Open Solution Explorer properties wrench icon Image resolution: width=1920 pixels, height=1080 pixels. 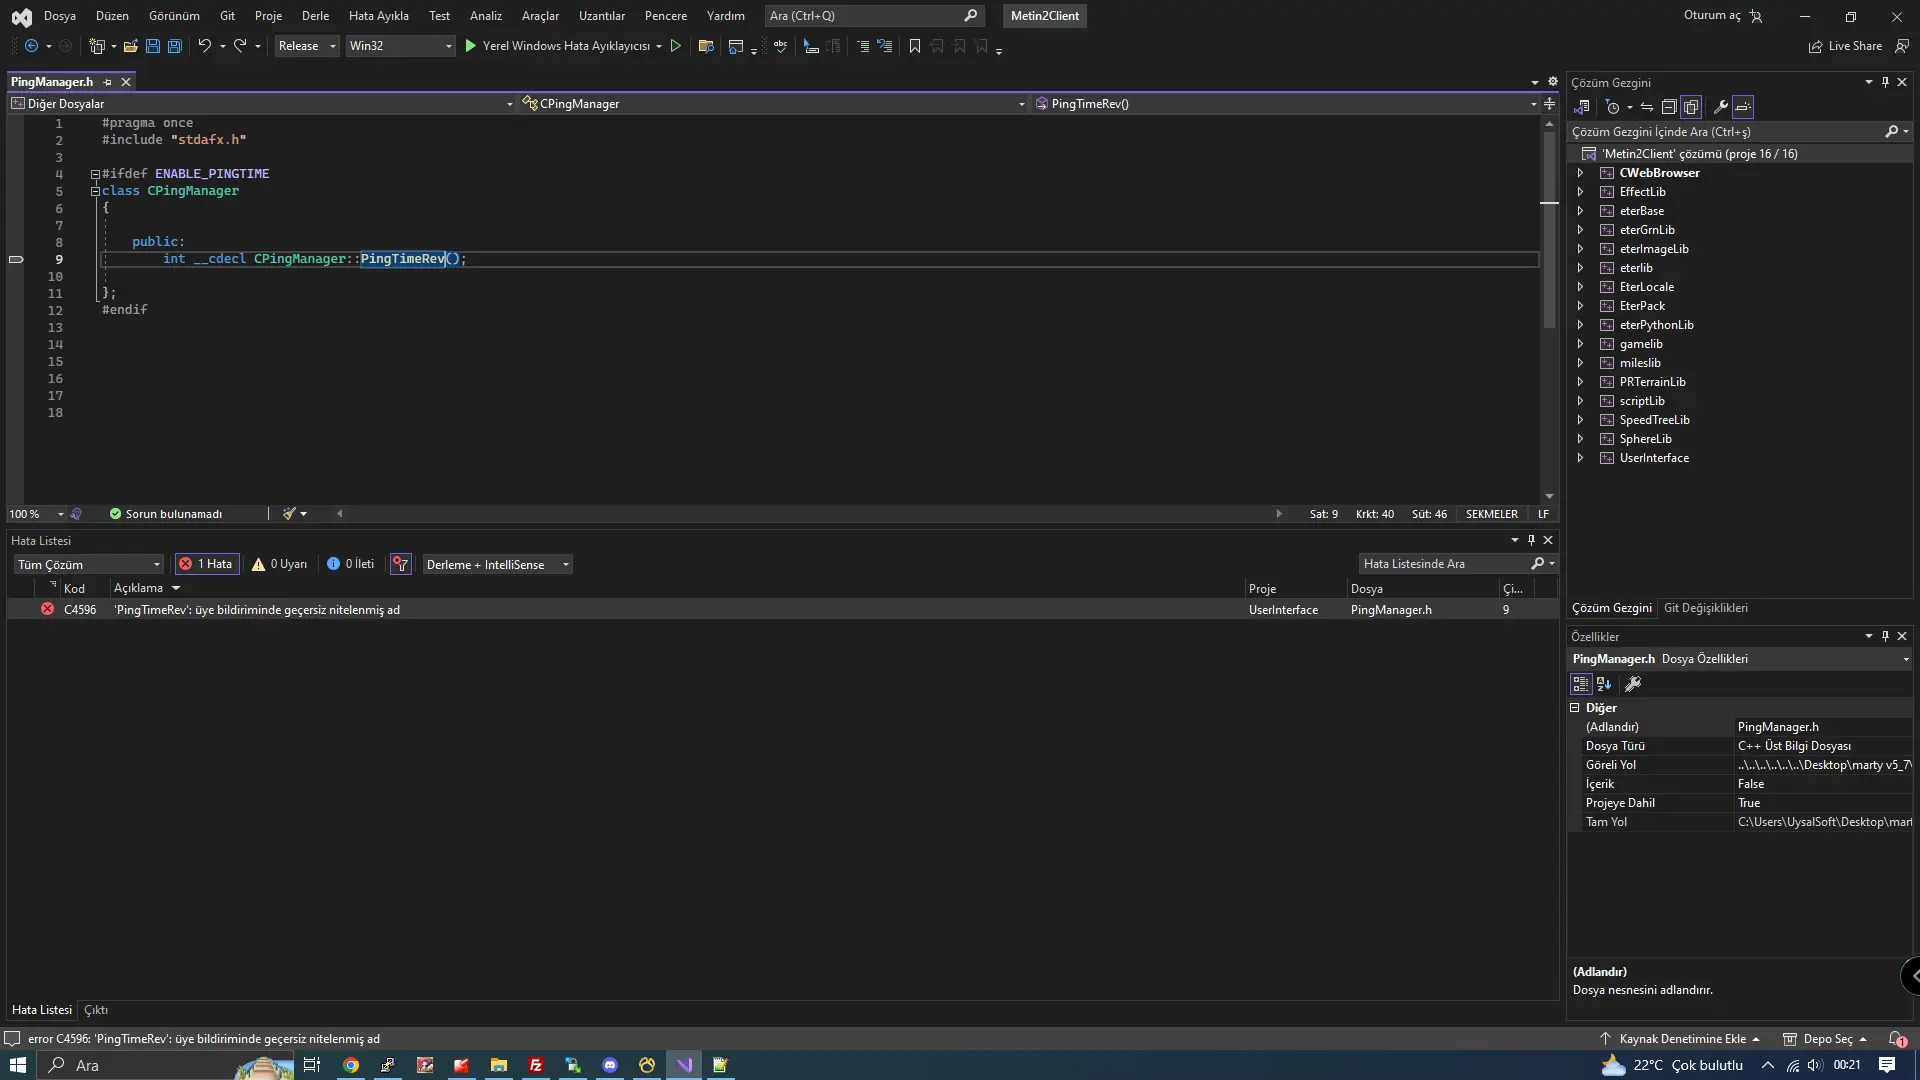tap(1721, 107)
